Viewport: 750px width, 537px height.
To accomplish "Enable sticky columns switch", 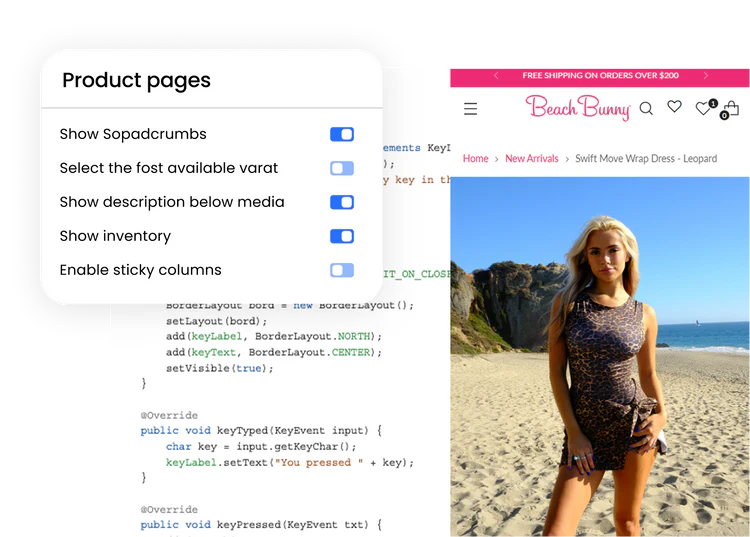I will 342,270.
